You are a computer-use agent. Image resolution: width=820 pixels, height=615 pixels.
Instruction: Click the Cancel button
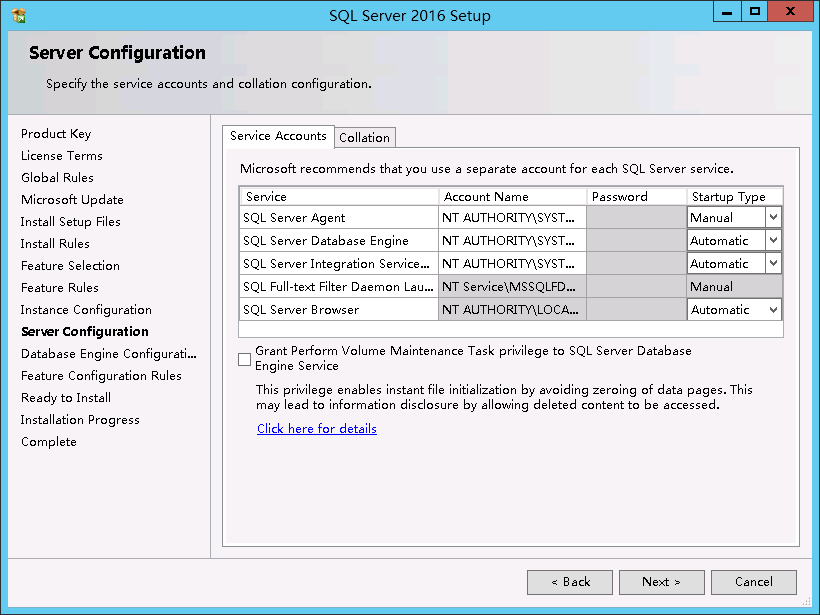coord(754,582)
